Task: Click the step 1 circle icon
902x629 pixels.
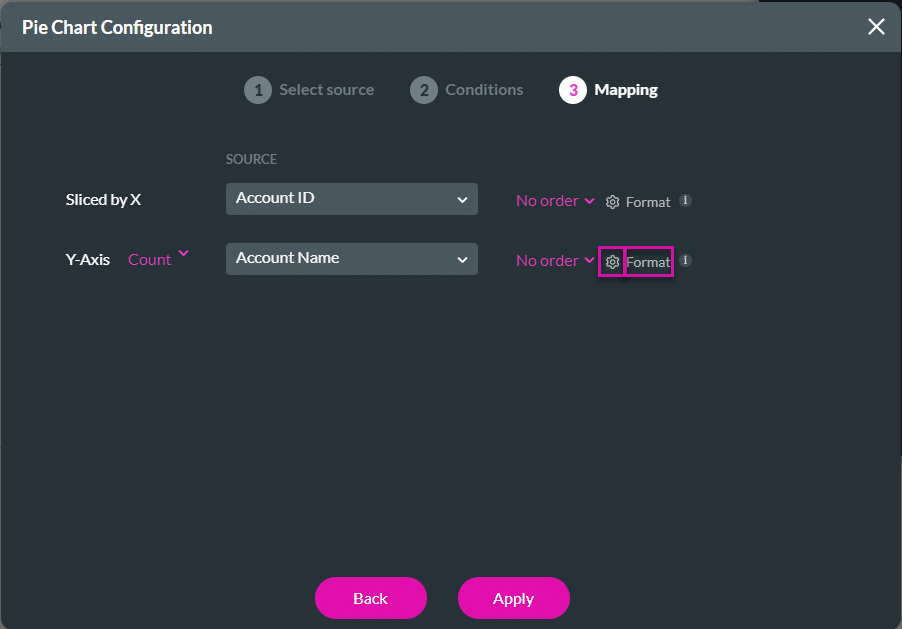Action: coord(257,89)
